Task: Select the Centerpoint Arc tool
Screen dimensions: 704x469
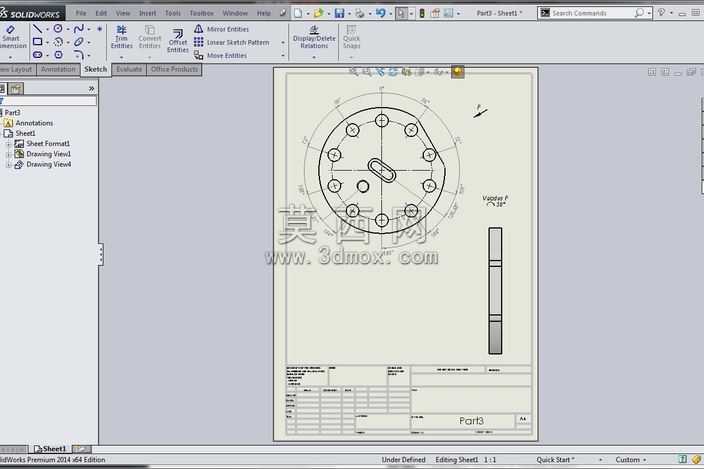Action: (x=58, y=42)
